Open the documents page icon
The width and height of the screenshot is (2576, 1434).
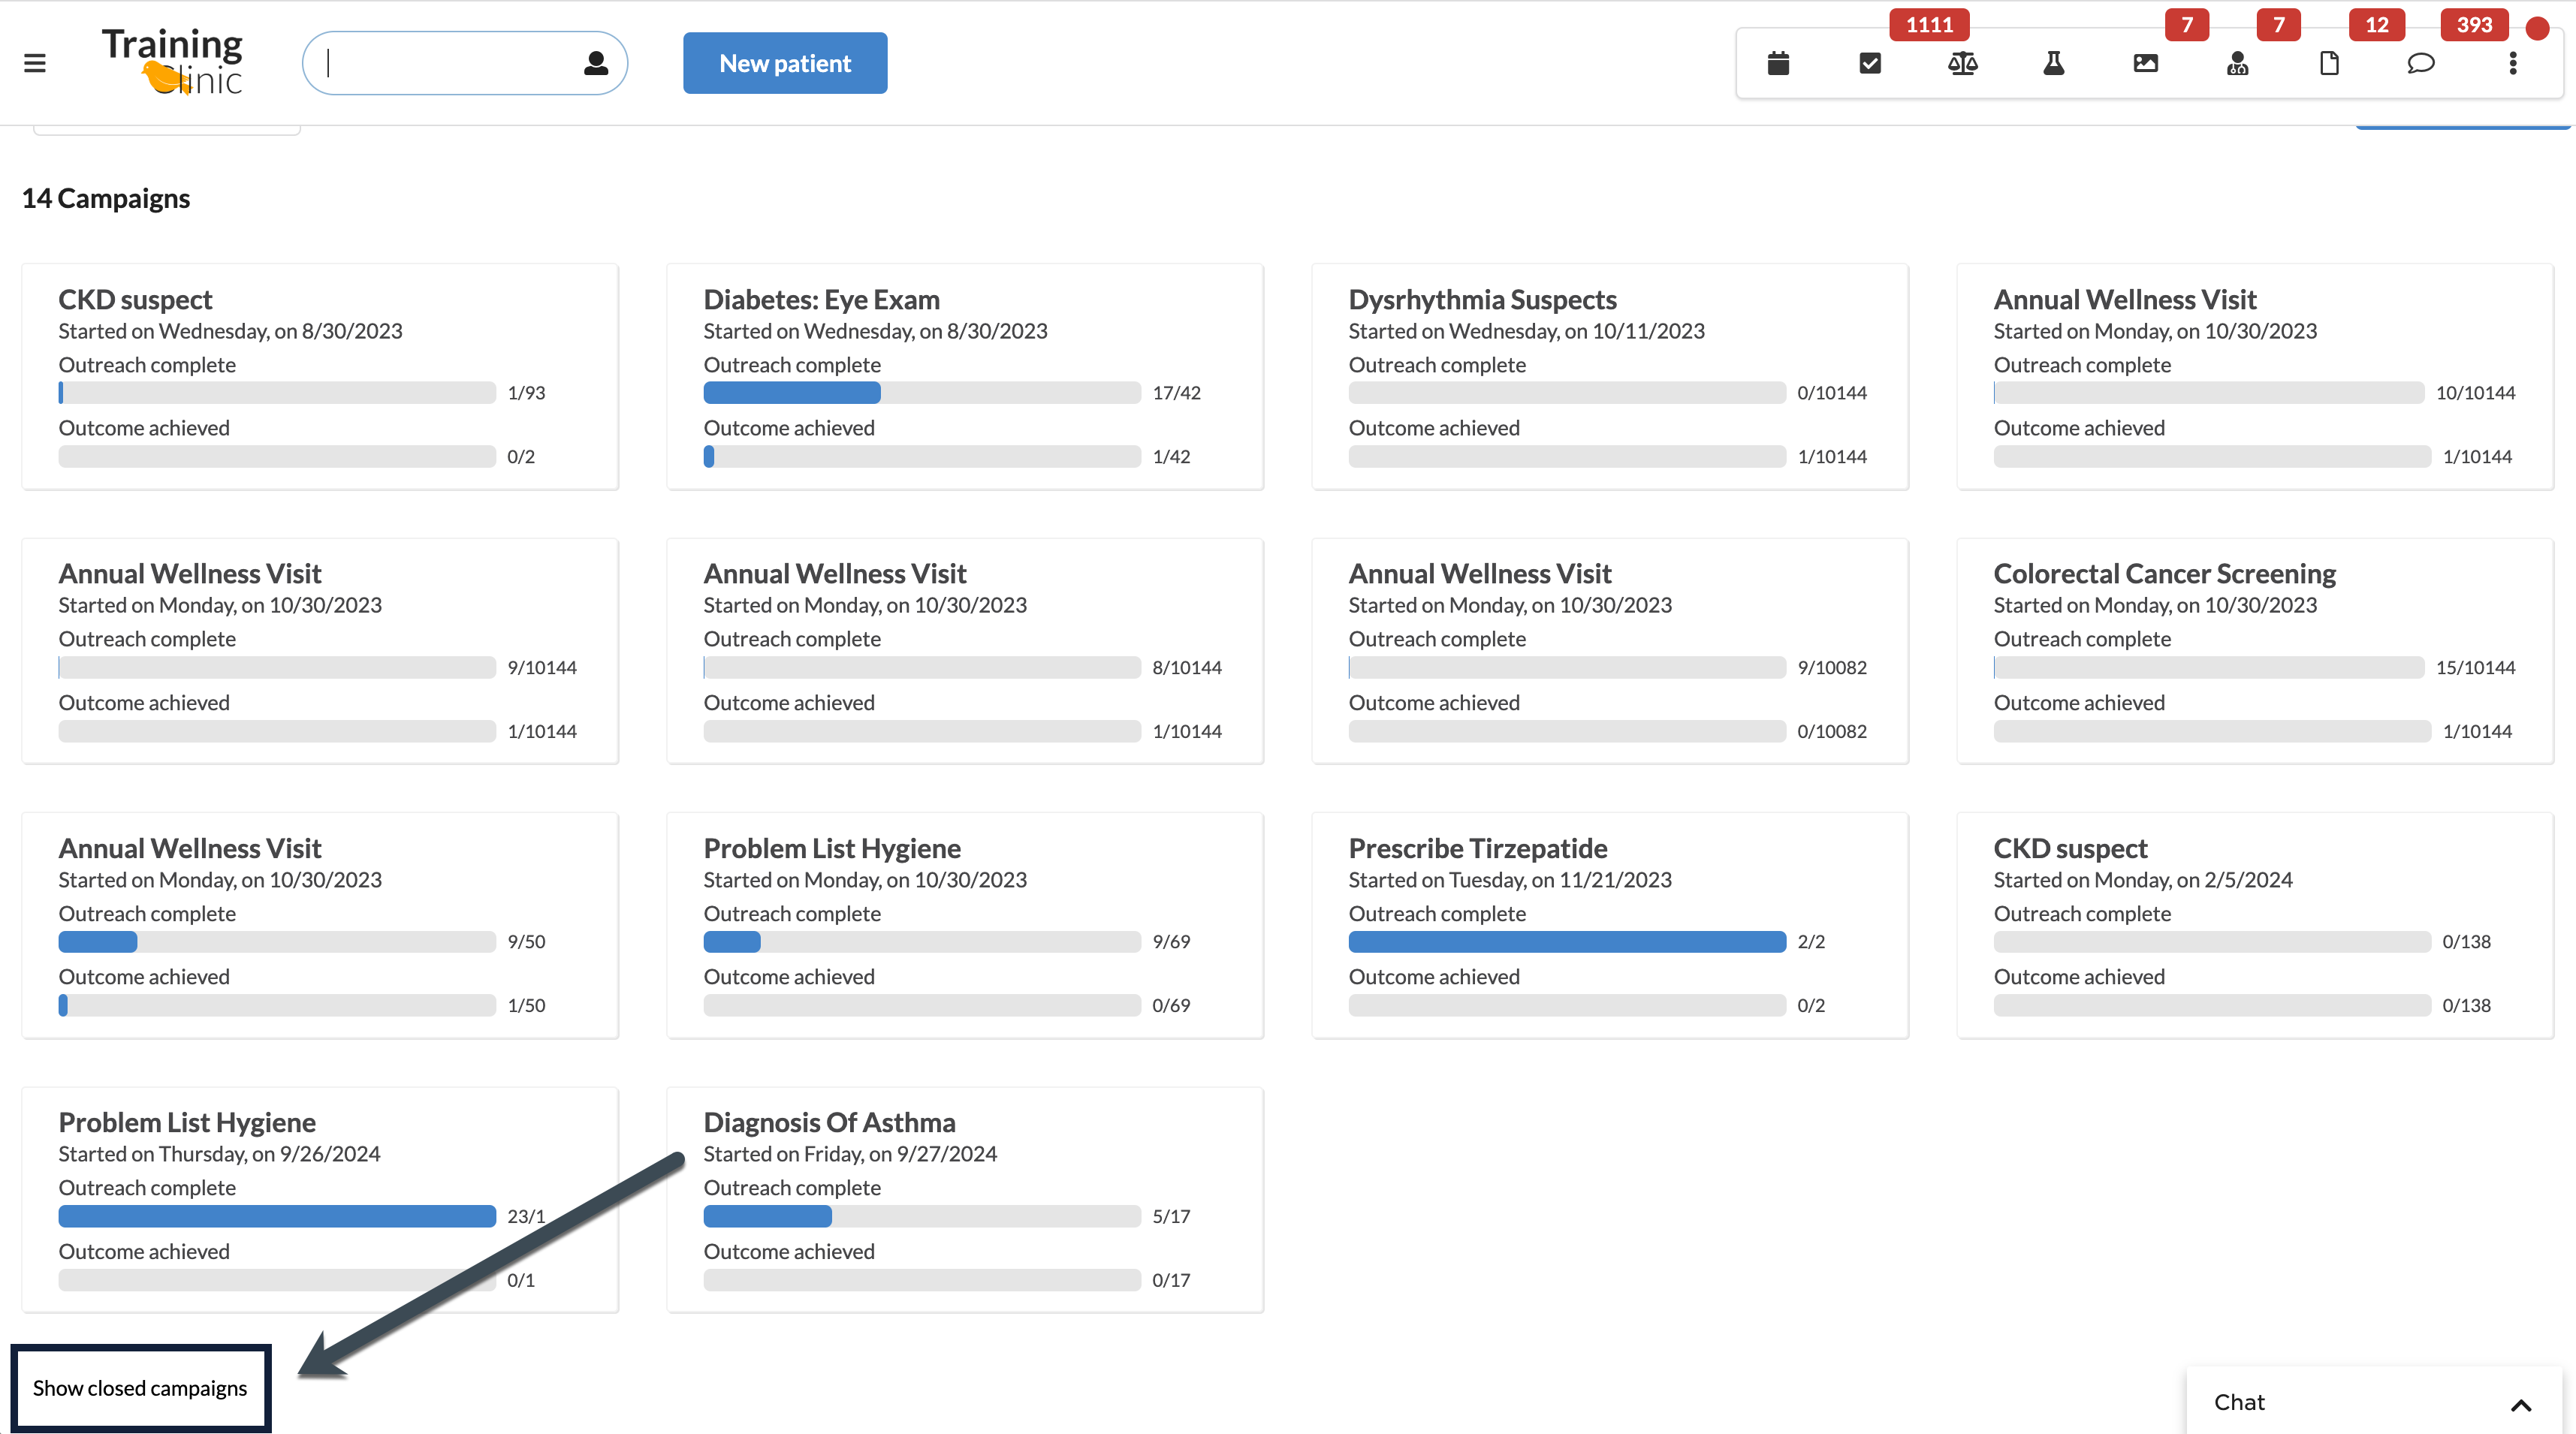[x=2329, y=64]
